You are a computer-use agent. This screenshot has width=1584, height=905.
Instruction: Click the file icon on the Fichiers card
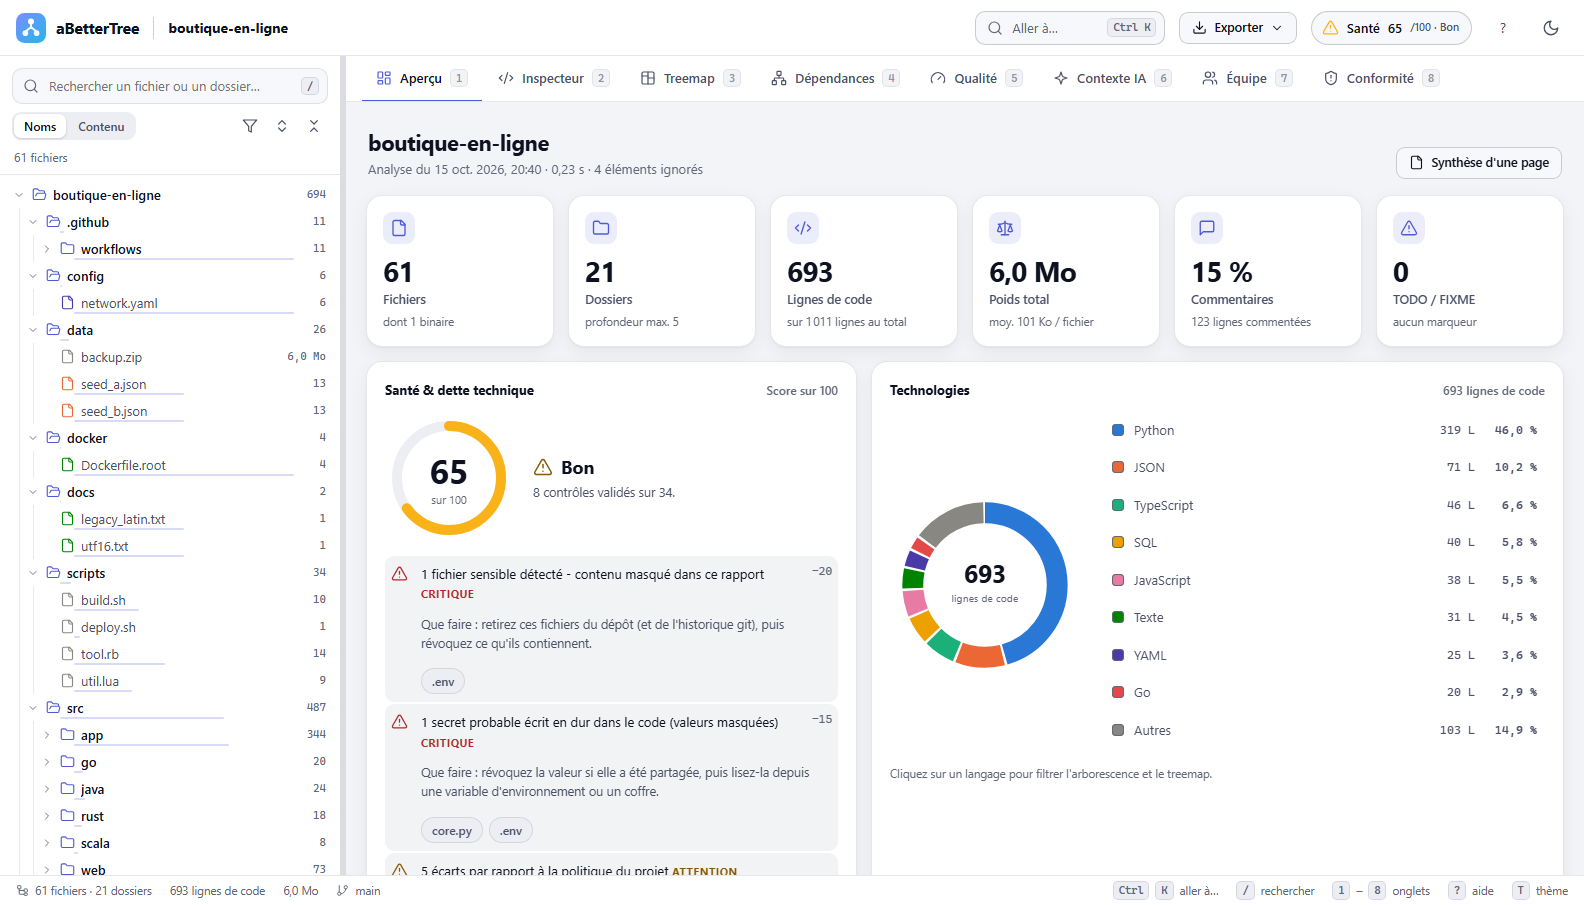(399, 228)
